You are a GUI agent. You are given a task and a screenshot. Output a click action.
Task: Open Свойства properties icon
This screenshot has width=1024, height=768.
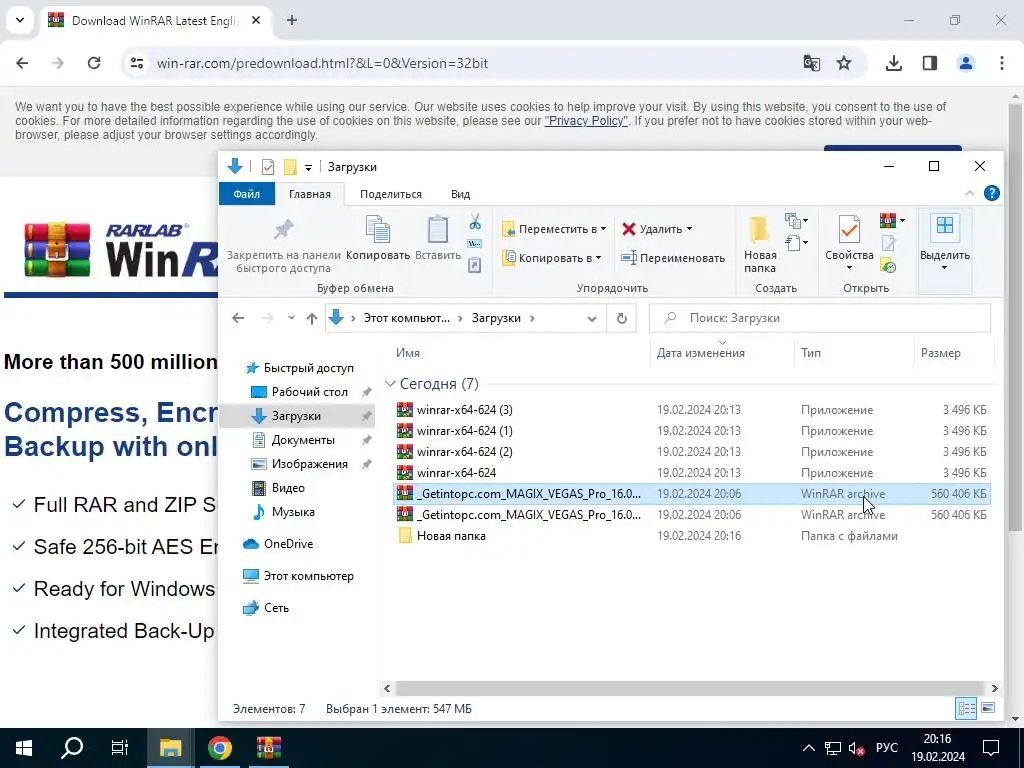click(x=849, y=230)
